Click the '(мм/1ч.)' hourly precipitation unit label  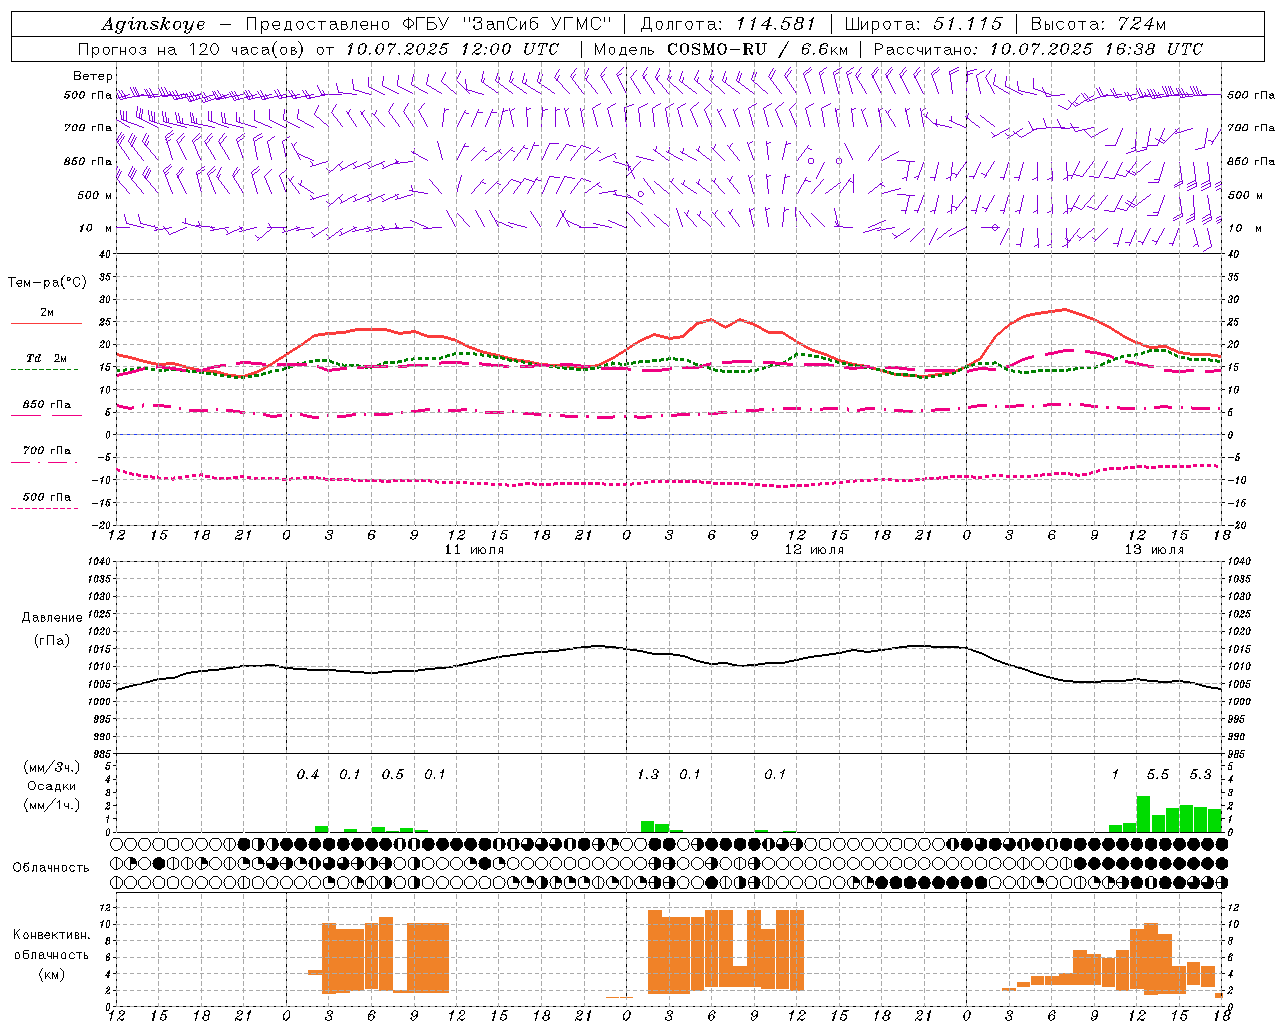pyautogui.click(x=52, y=805)
